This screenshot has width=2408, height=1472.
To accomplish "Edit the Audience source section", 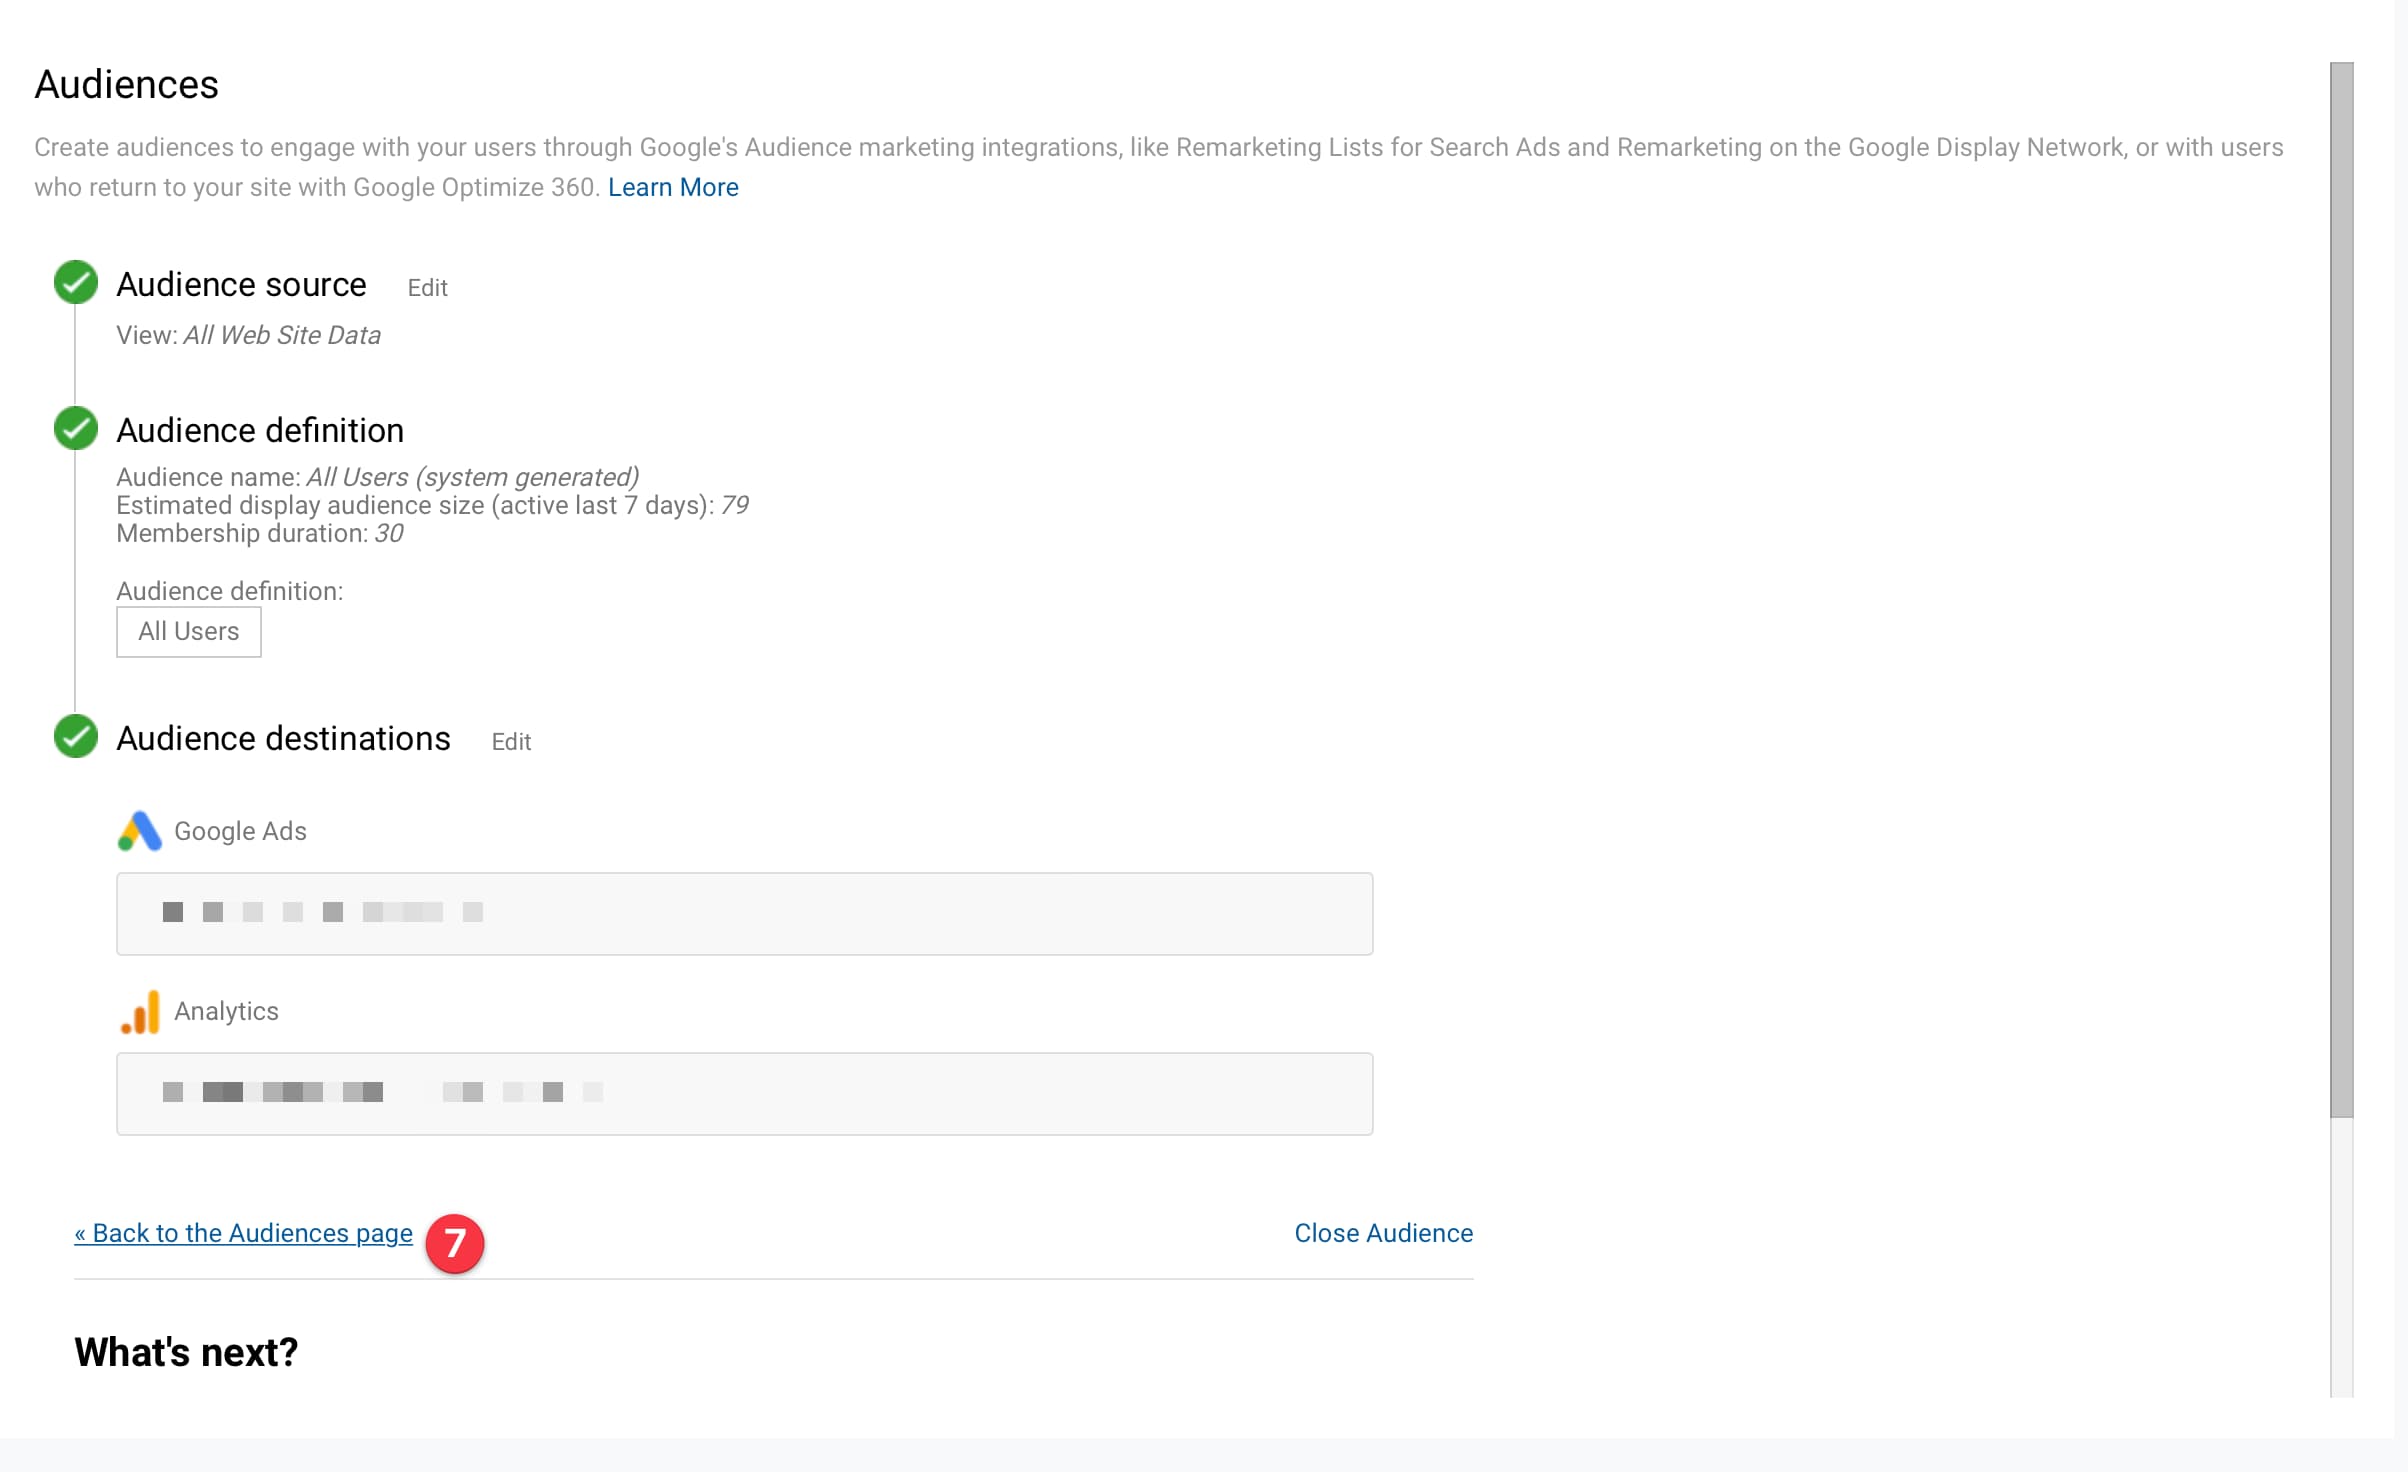I will point(427,288).
